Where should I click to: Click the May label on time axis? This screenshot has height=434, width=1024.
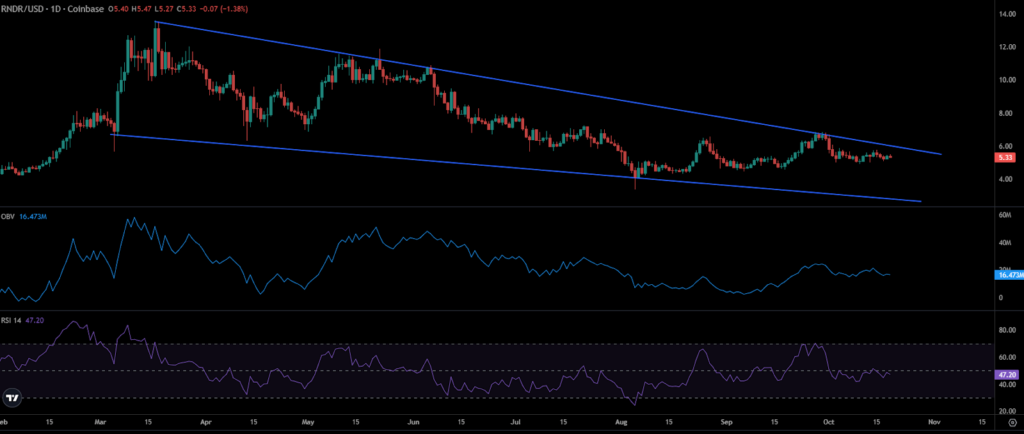coord(309,423)
